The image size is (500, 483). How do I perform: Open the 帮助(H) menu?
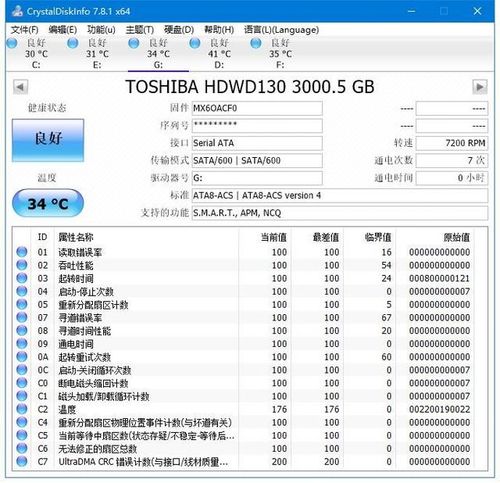[219, 30]
